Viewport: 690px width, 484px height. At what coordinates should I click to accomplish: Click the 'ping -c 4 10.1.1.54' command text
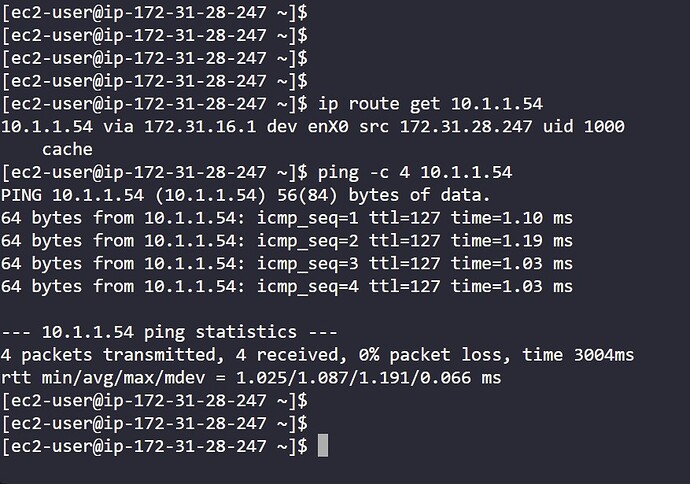(415, 172)
